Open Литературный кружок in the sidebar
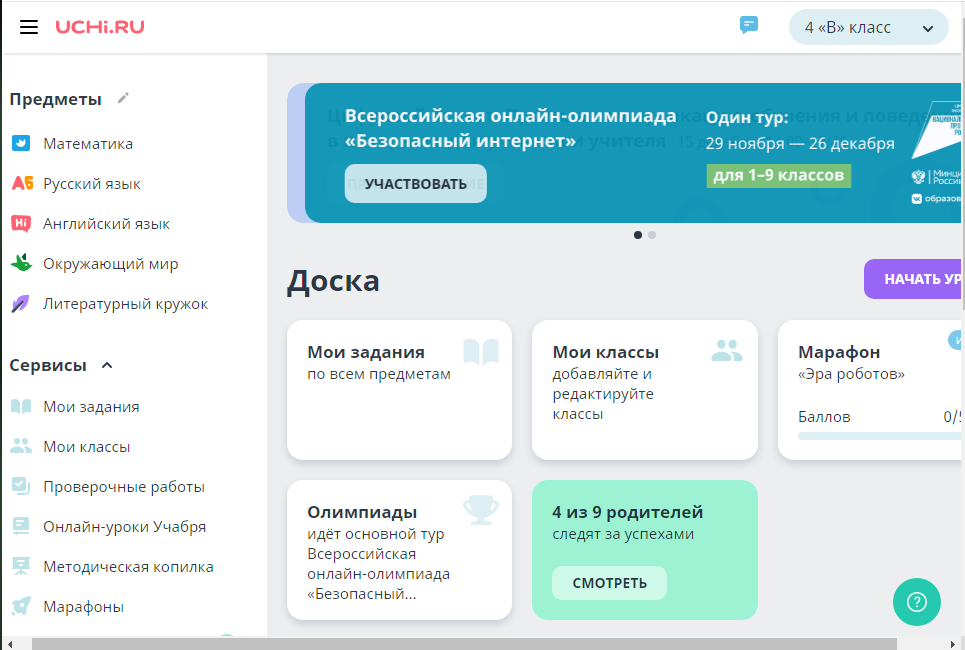 (125, 303)
